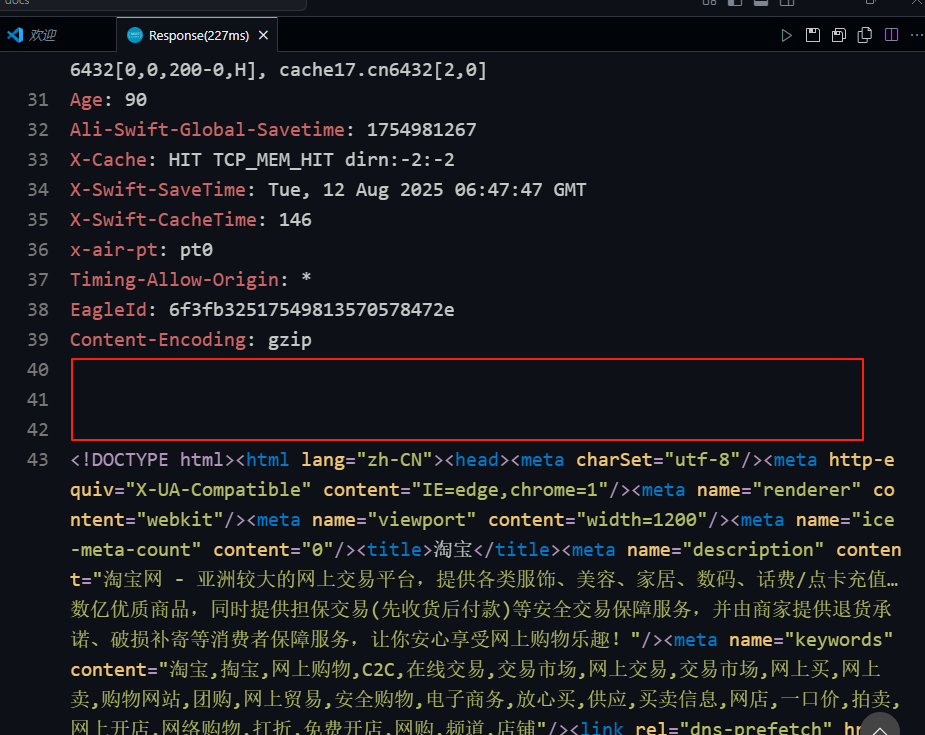Split the editor to the right

coord(891,35)
